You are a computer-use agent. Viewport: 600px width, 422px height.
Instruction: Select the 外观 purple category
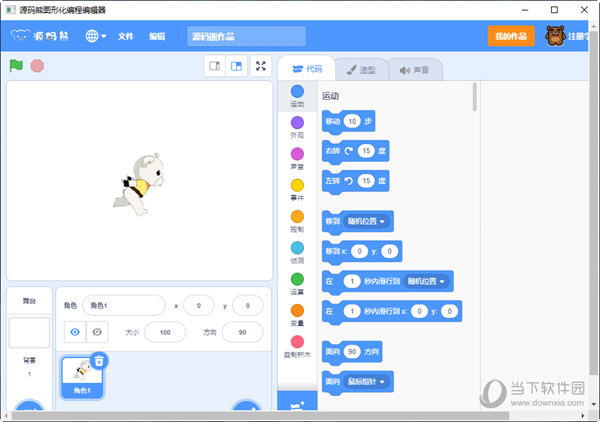(x=297, y=127)
